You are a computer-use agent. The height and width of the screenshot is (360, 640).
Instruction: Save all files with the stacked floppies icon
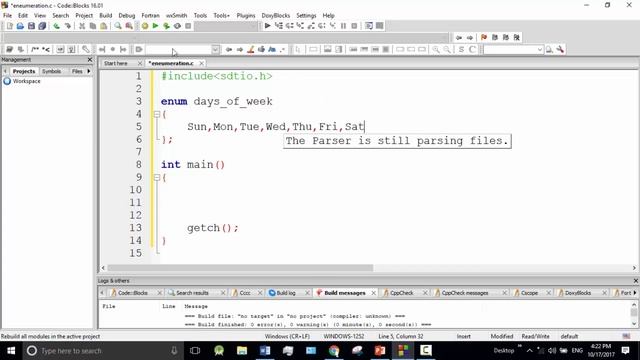[x=42, y=26]
